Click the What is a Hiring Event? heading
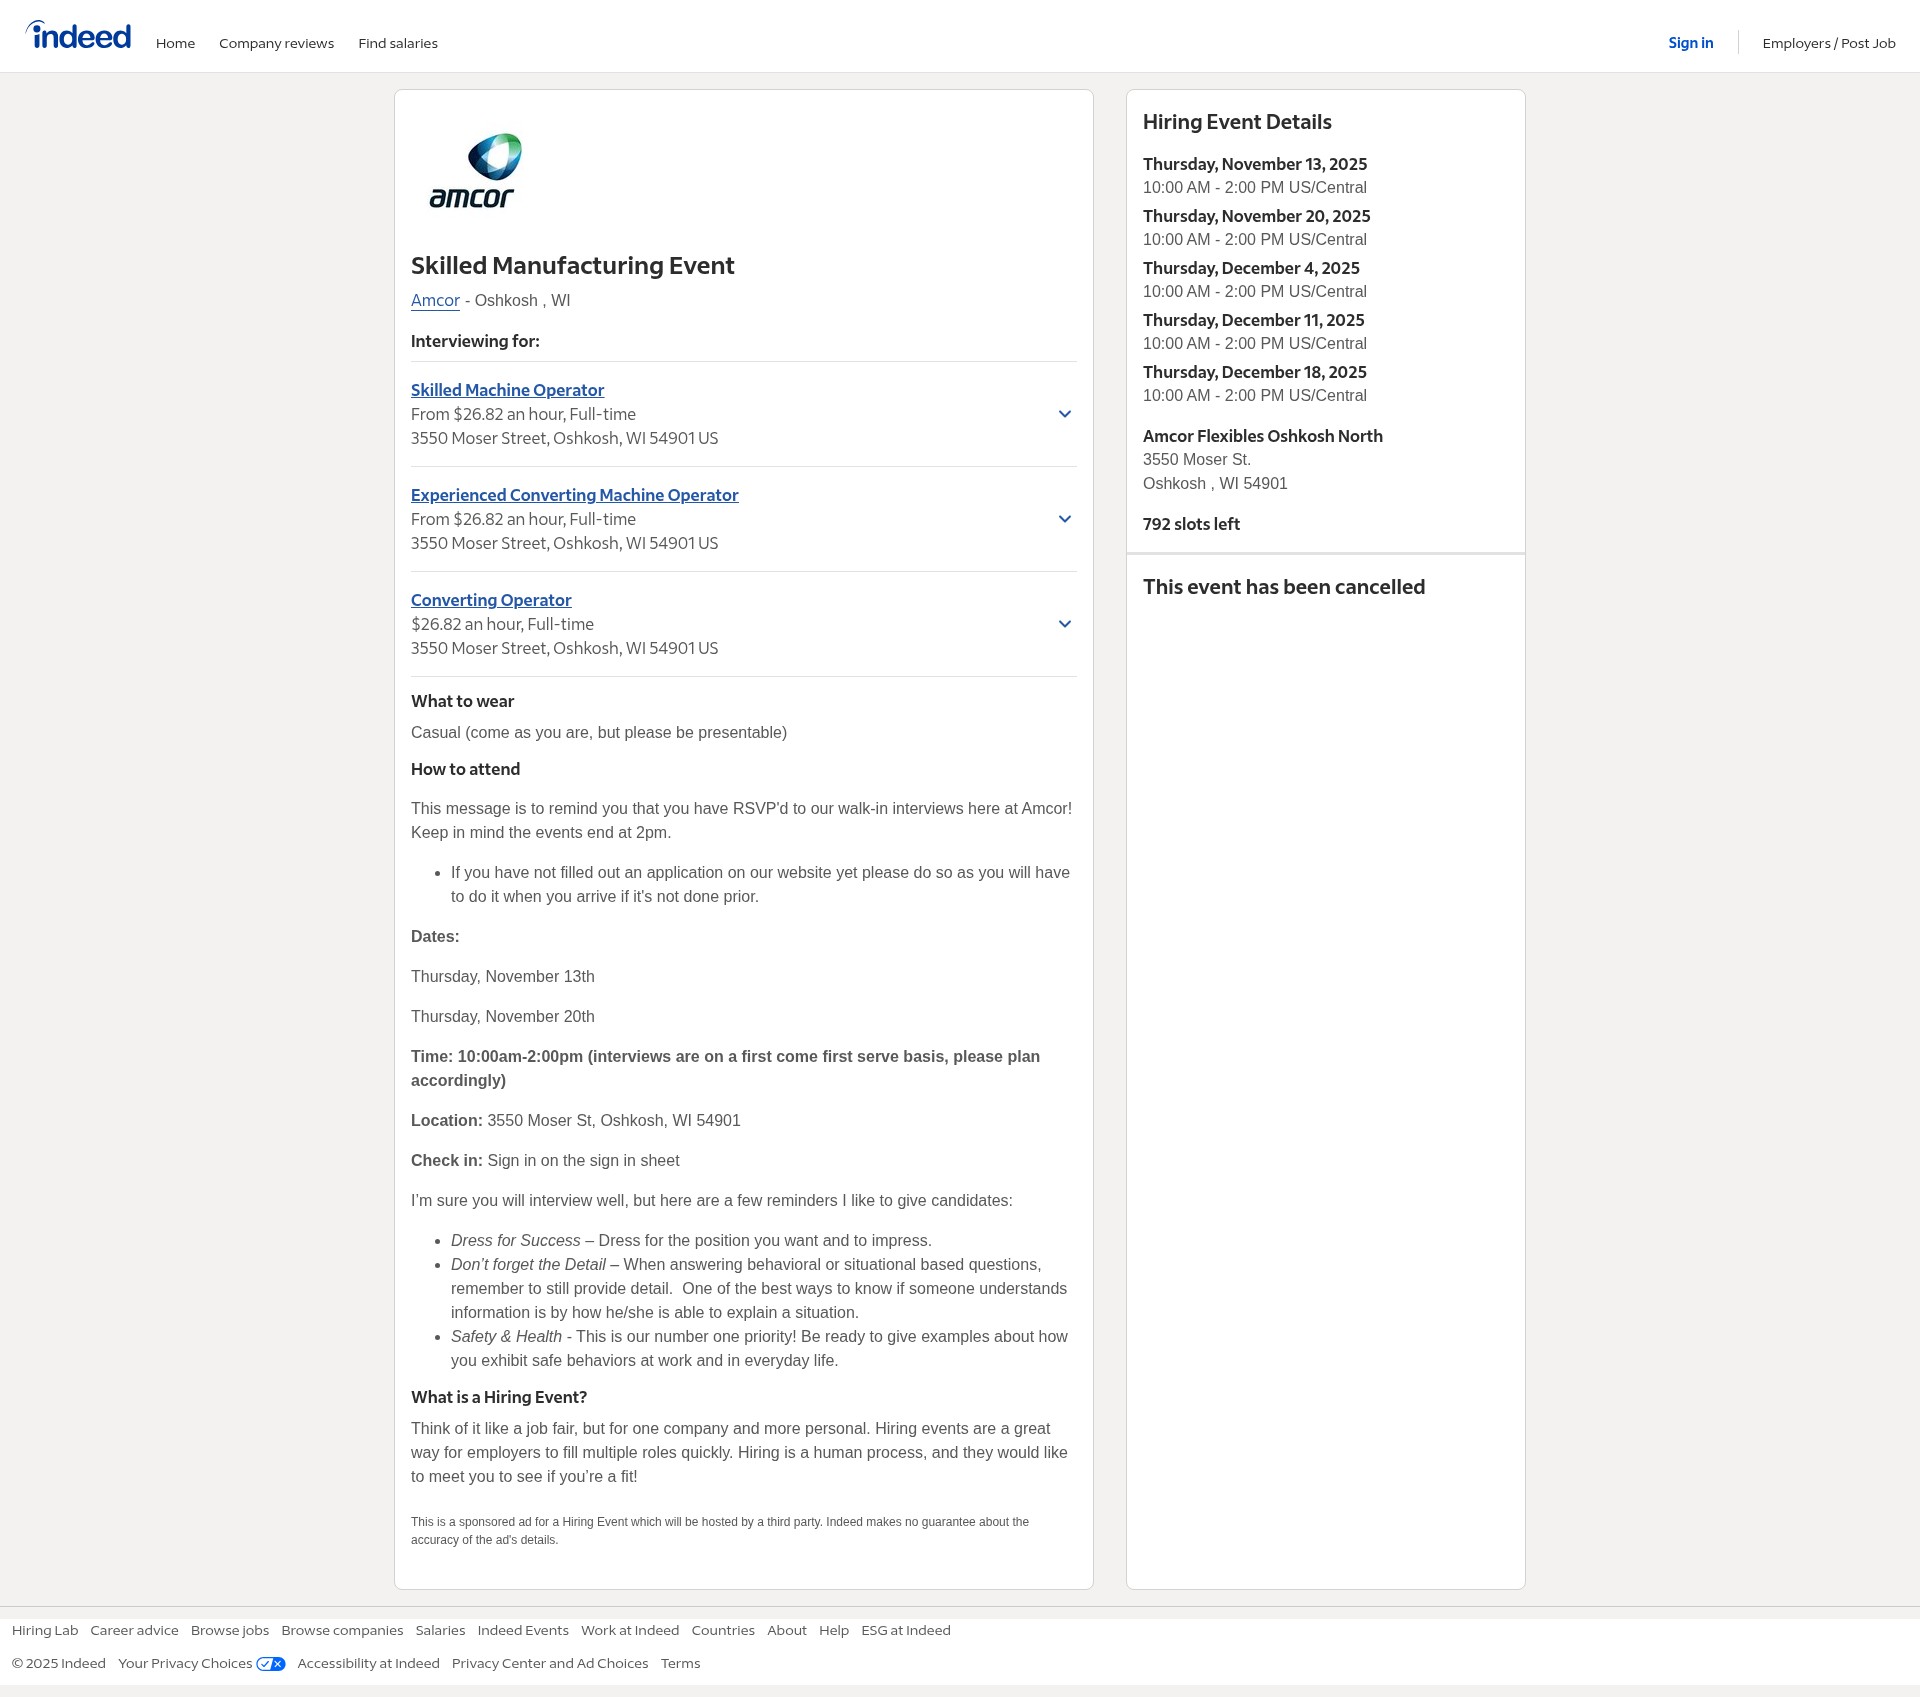The image size is (1920, 1697). [499, 1397]
